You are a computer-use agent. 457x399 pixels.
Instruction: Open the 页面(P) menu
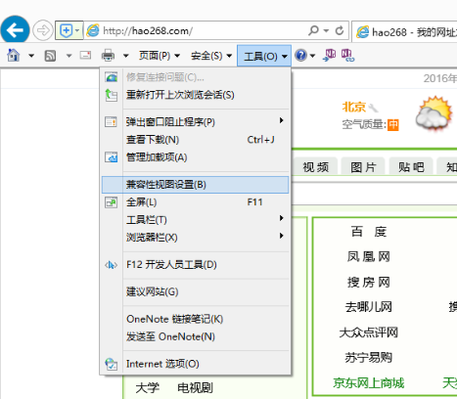point(159,56)
